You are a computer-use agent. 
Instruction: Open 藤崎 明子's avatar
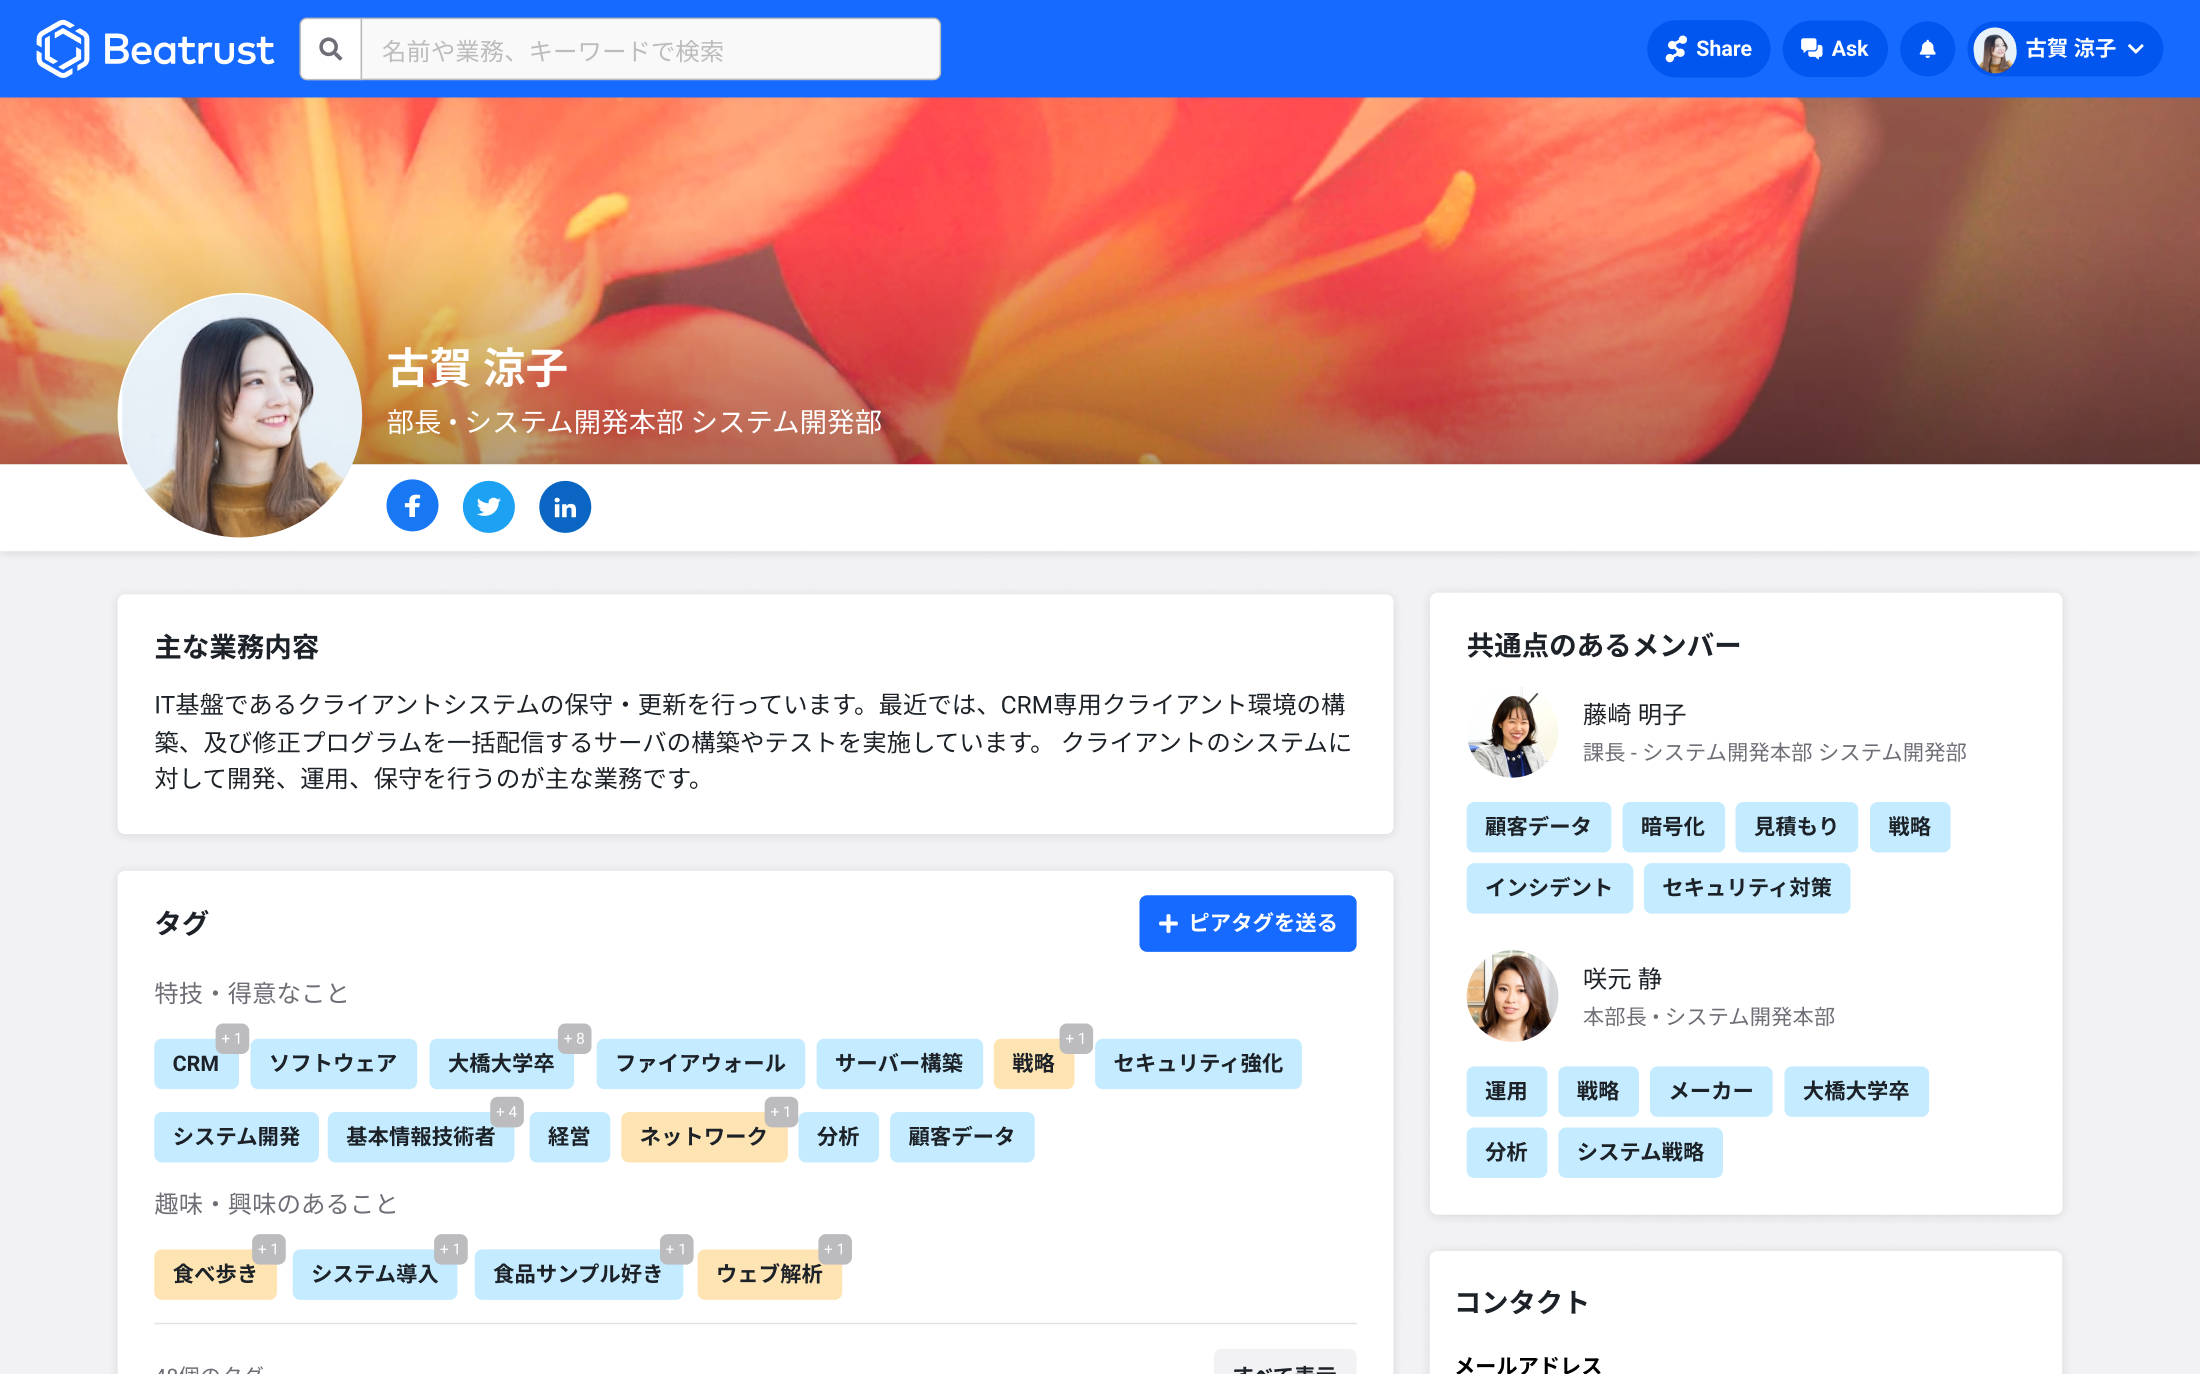click(x=1512, y=733)
